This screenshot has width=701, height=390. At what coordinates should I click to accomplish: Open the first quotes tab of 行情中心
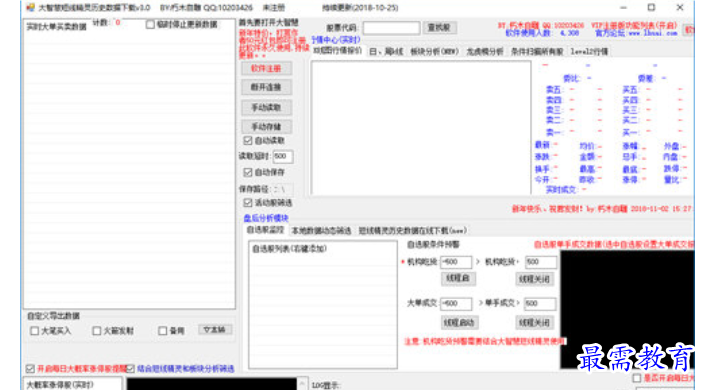click(x=338, y=51)
